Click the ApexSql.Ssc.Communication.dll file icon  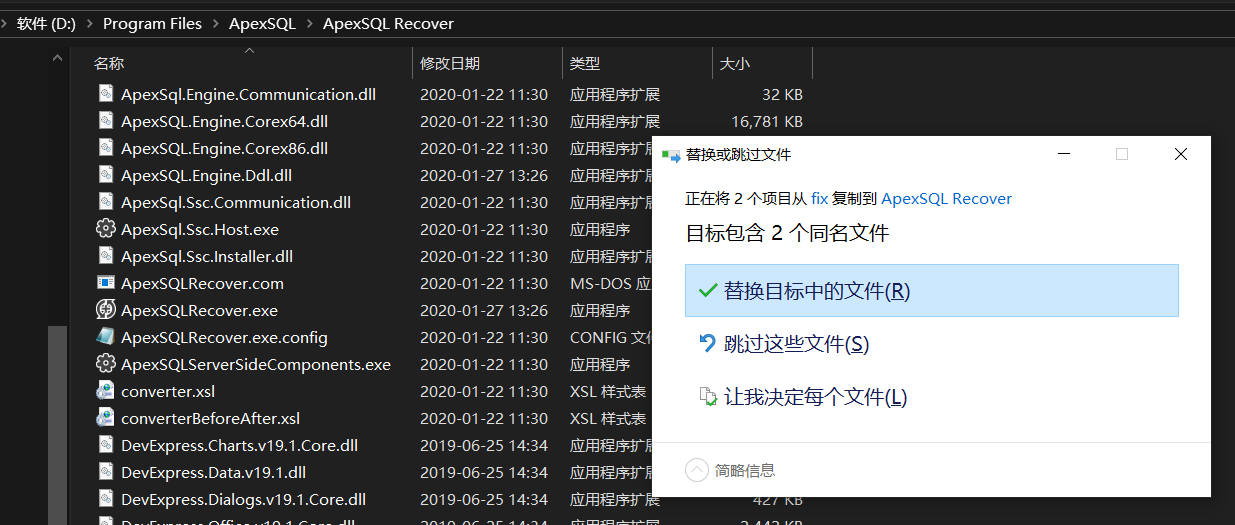(105, 202)
